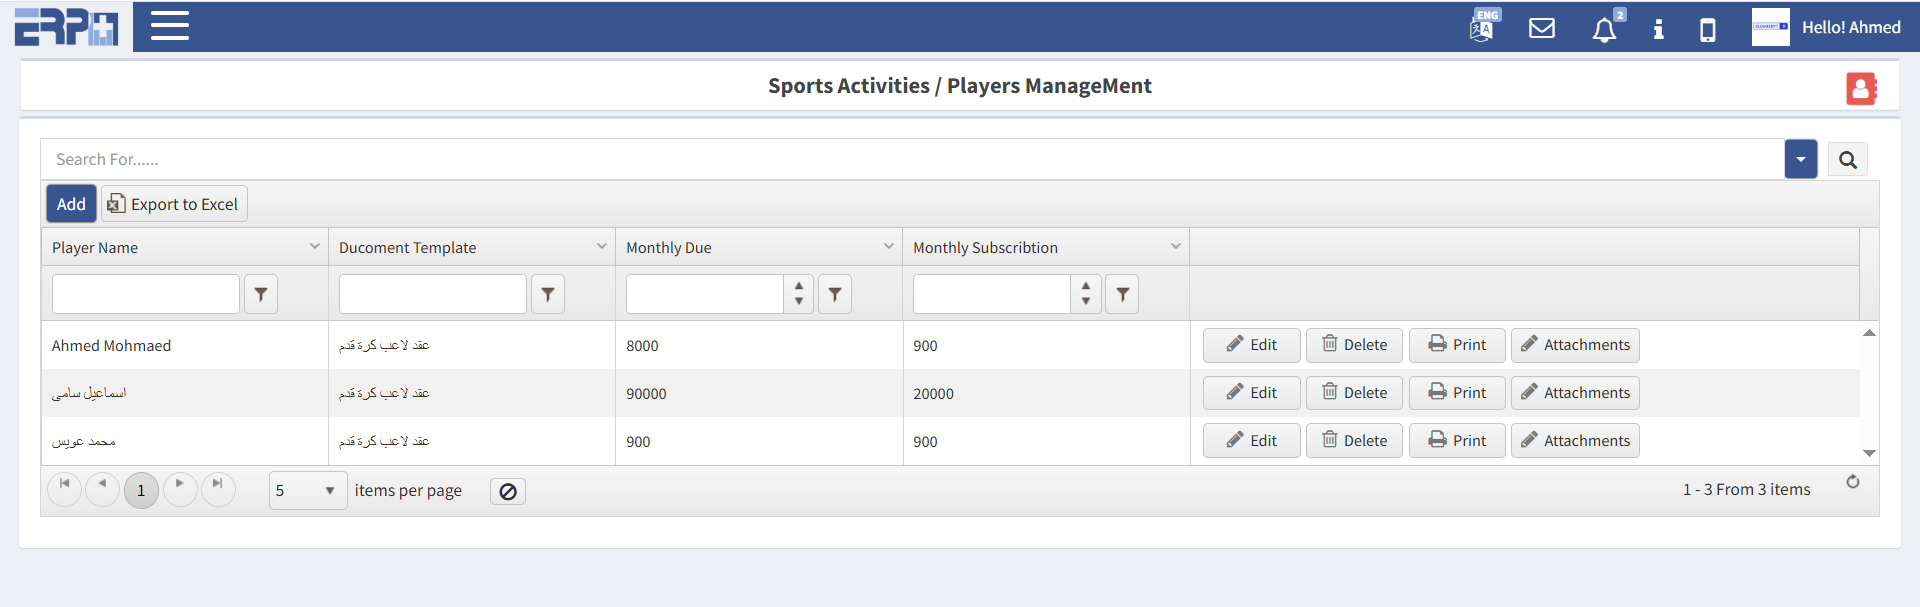Image resolution: width=1920 pixels, height=607 pixels.
Task: Open the mail envelope inbox
Action: coord(1542,28)
